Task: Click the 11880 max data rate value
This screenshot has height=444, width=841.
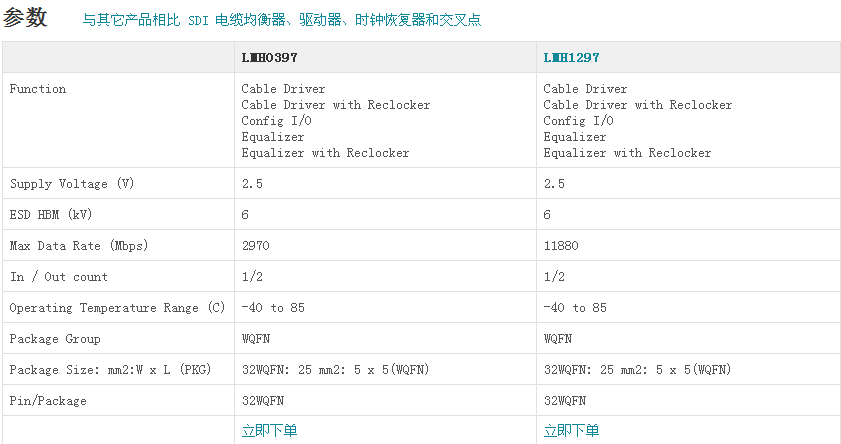Action: tap(561, 246)
